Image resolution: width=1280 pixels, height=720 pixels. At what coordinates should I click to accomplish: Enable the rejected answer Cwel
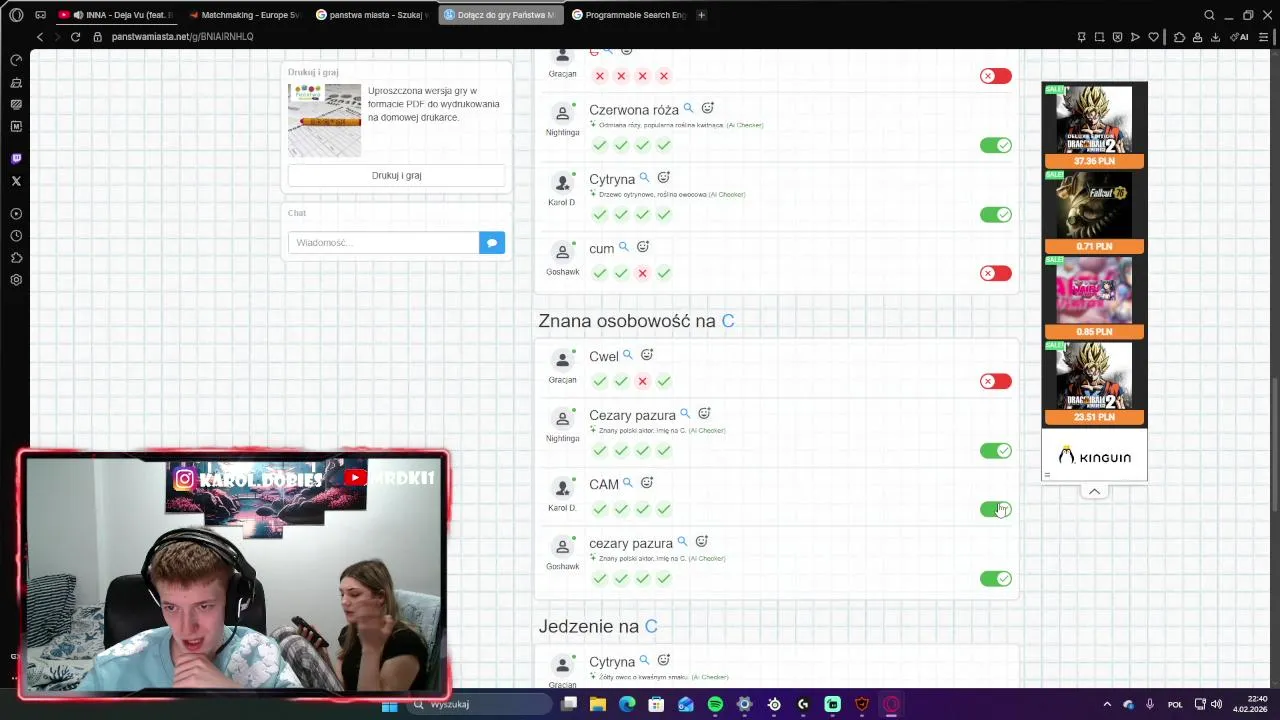[x=996, y=381]
